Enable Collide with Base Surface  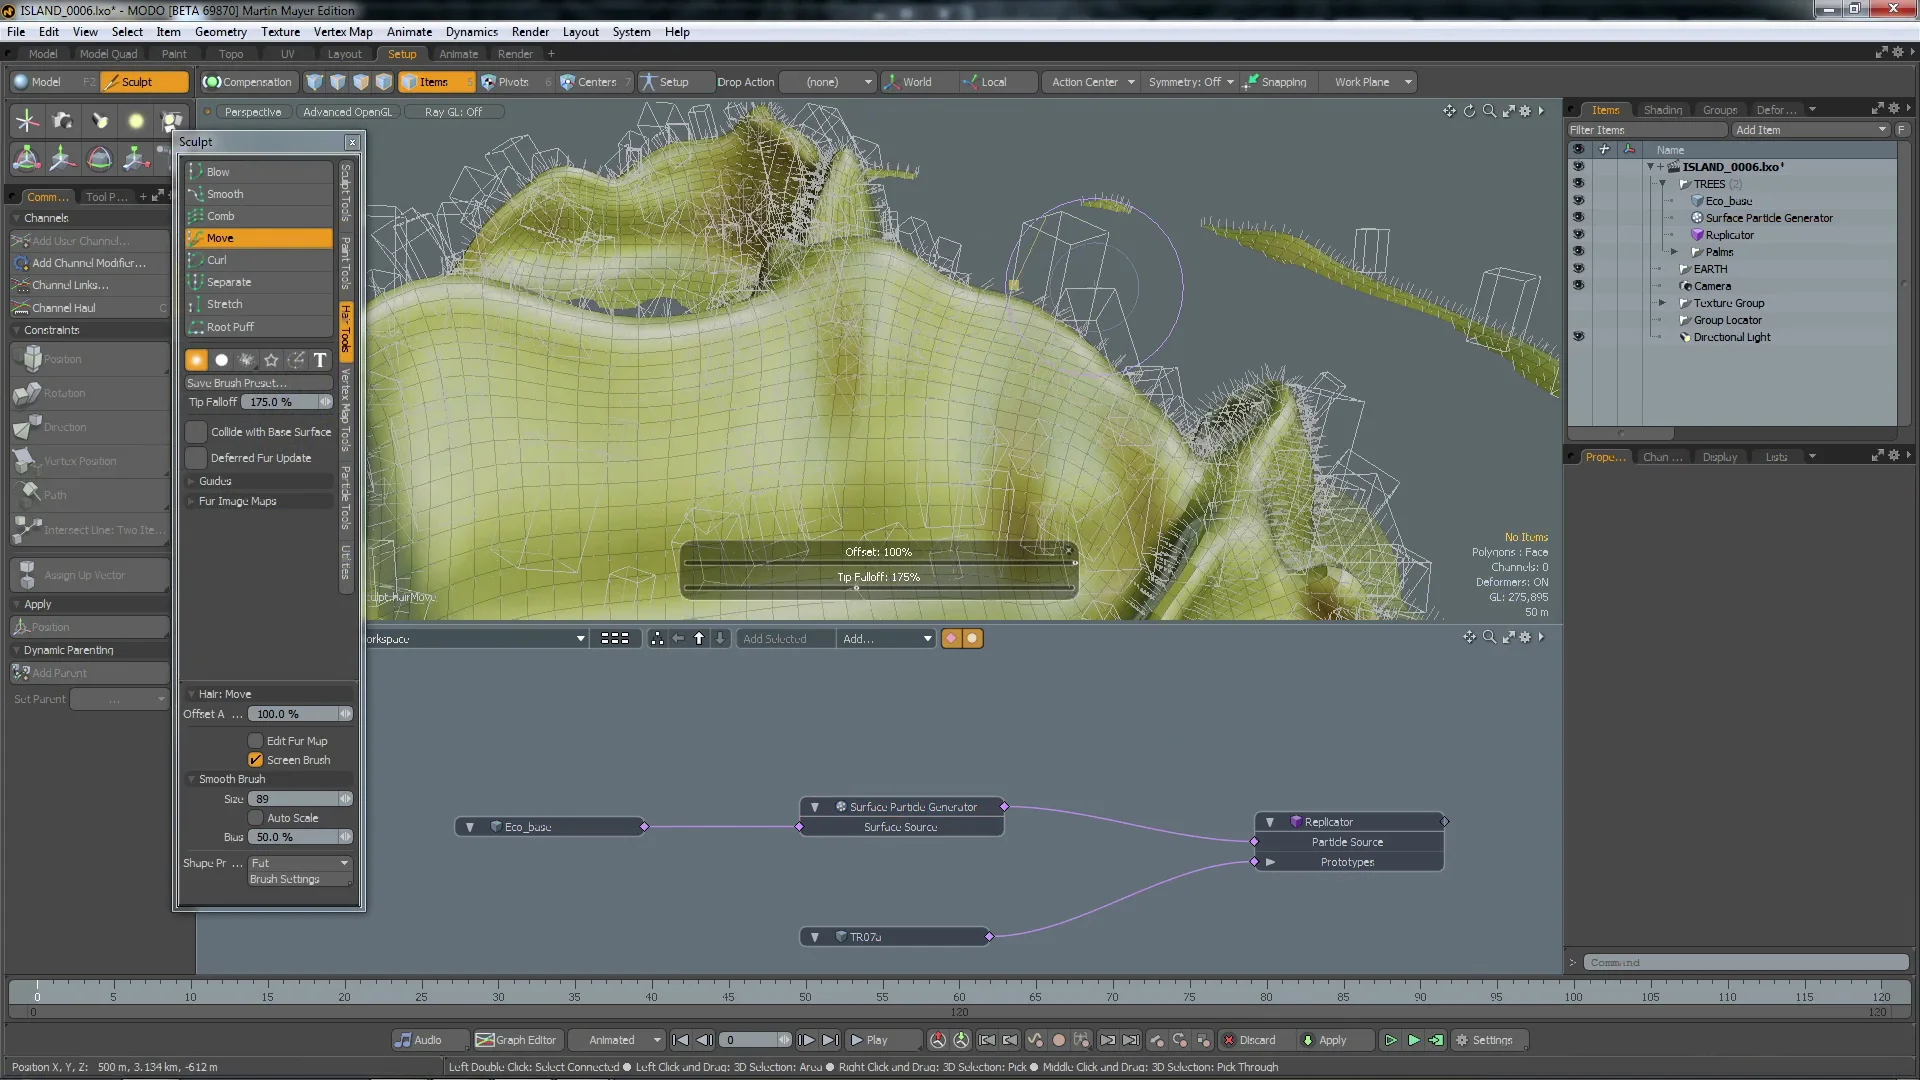[196, 432]
